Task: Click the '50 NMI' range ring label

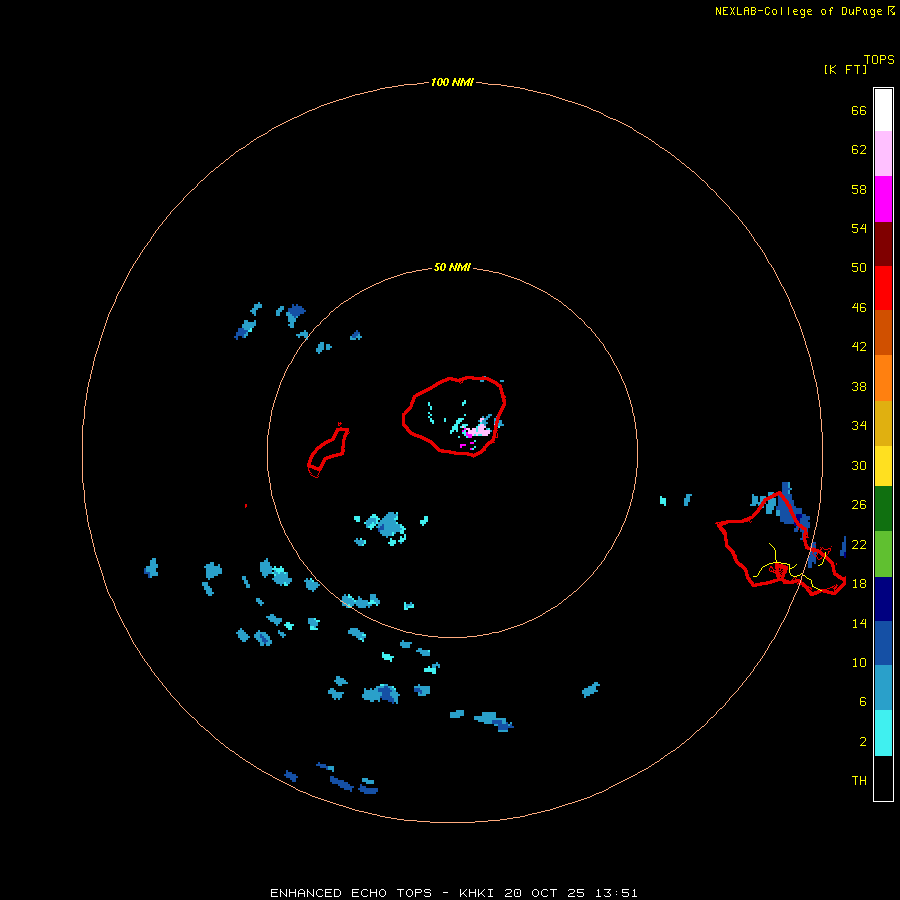Action: (452, 267)
